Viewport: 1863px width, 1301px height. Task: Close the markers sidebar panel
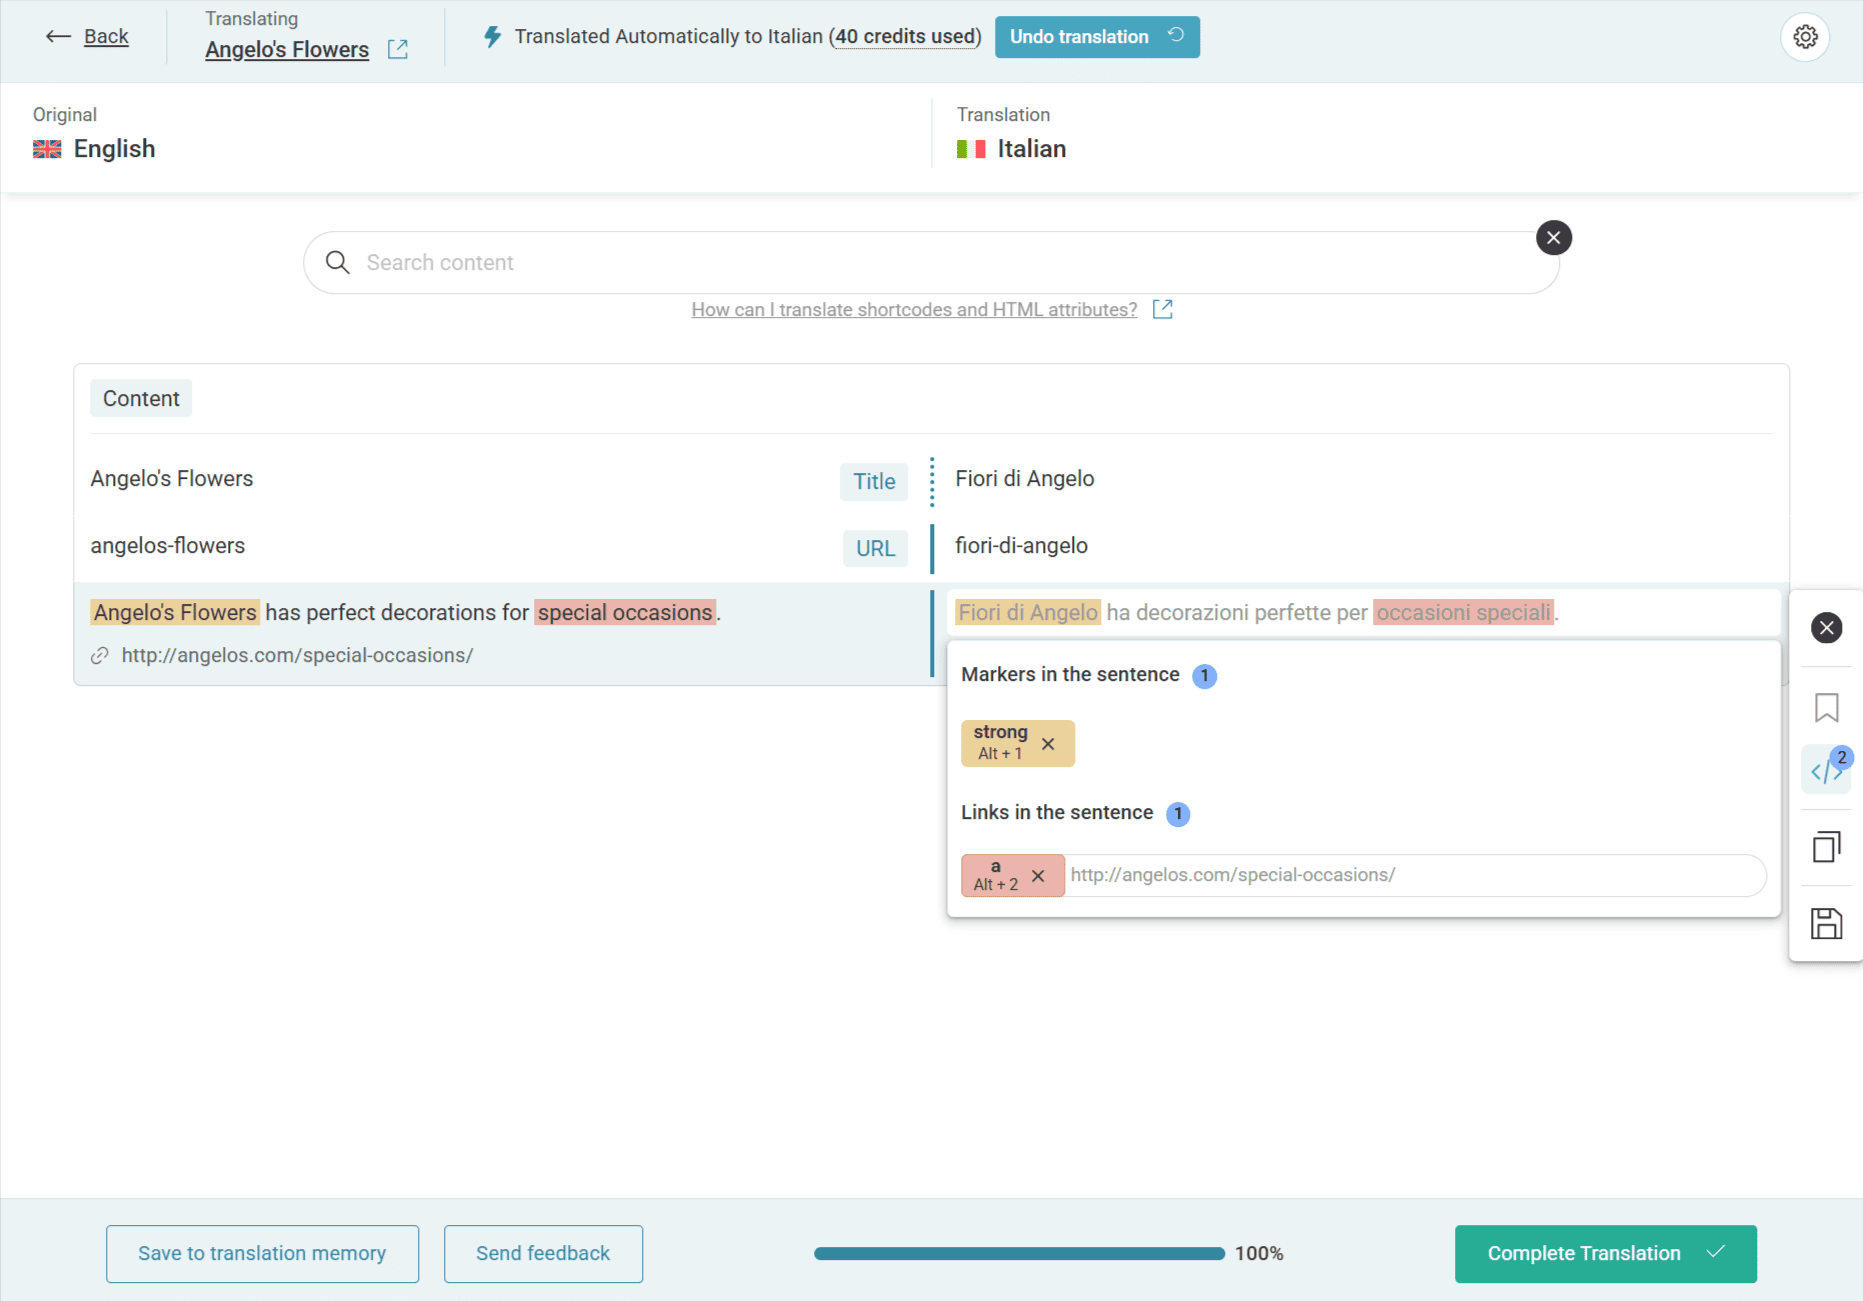point(1827,627)
